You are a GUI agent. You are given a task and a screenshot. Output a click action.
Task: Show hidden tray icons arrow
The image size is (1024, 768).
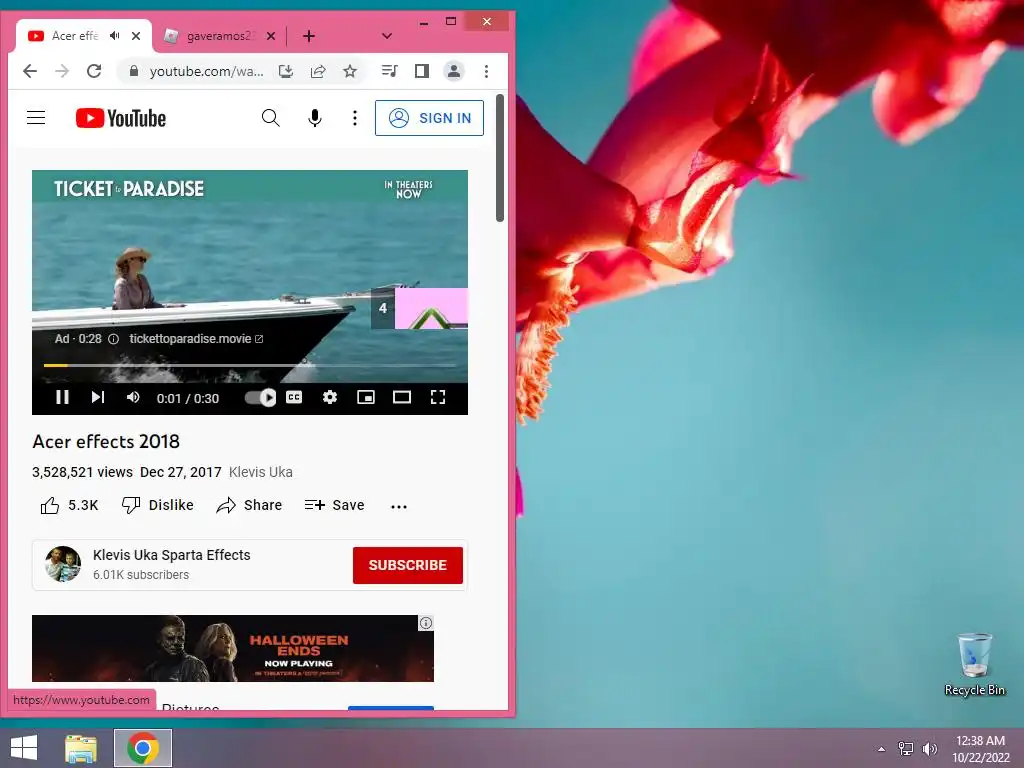click(882, 749)
